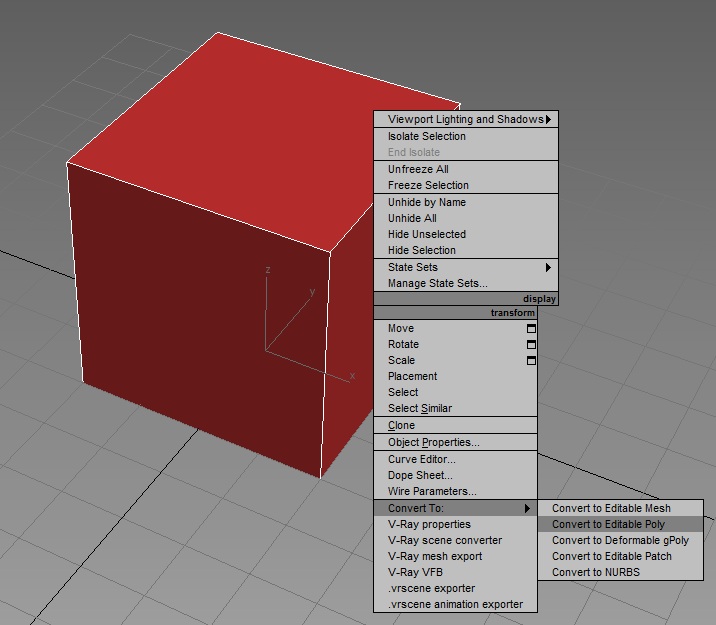
Task: Open Wire Parameters...
Action: pos(455,491)
